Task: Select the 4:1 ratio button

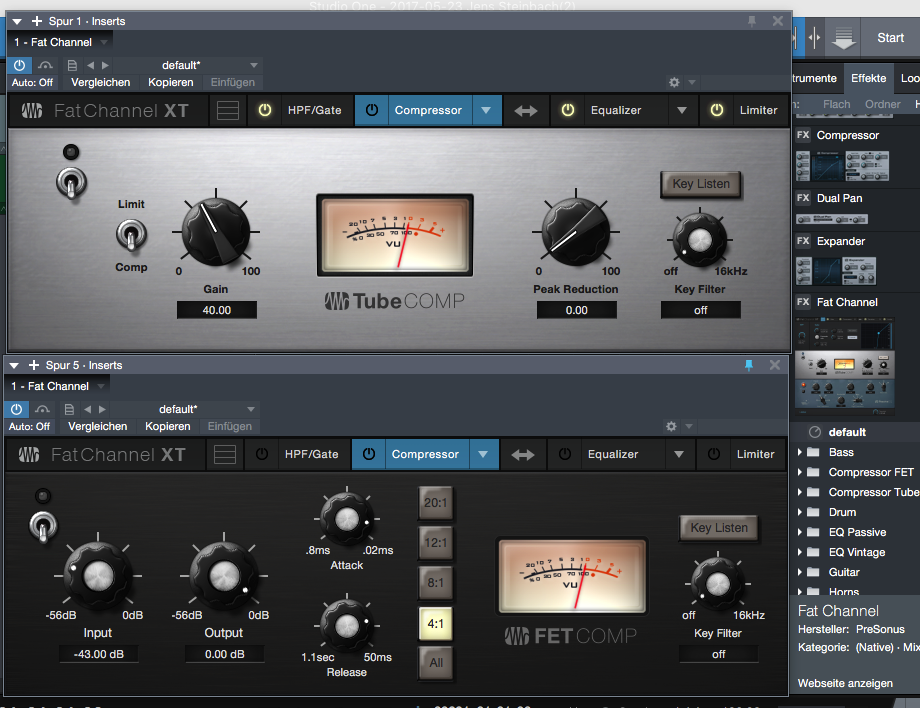Action: (x=435, y=624)
